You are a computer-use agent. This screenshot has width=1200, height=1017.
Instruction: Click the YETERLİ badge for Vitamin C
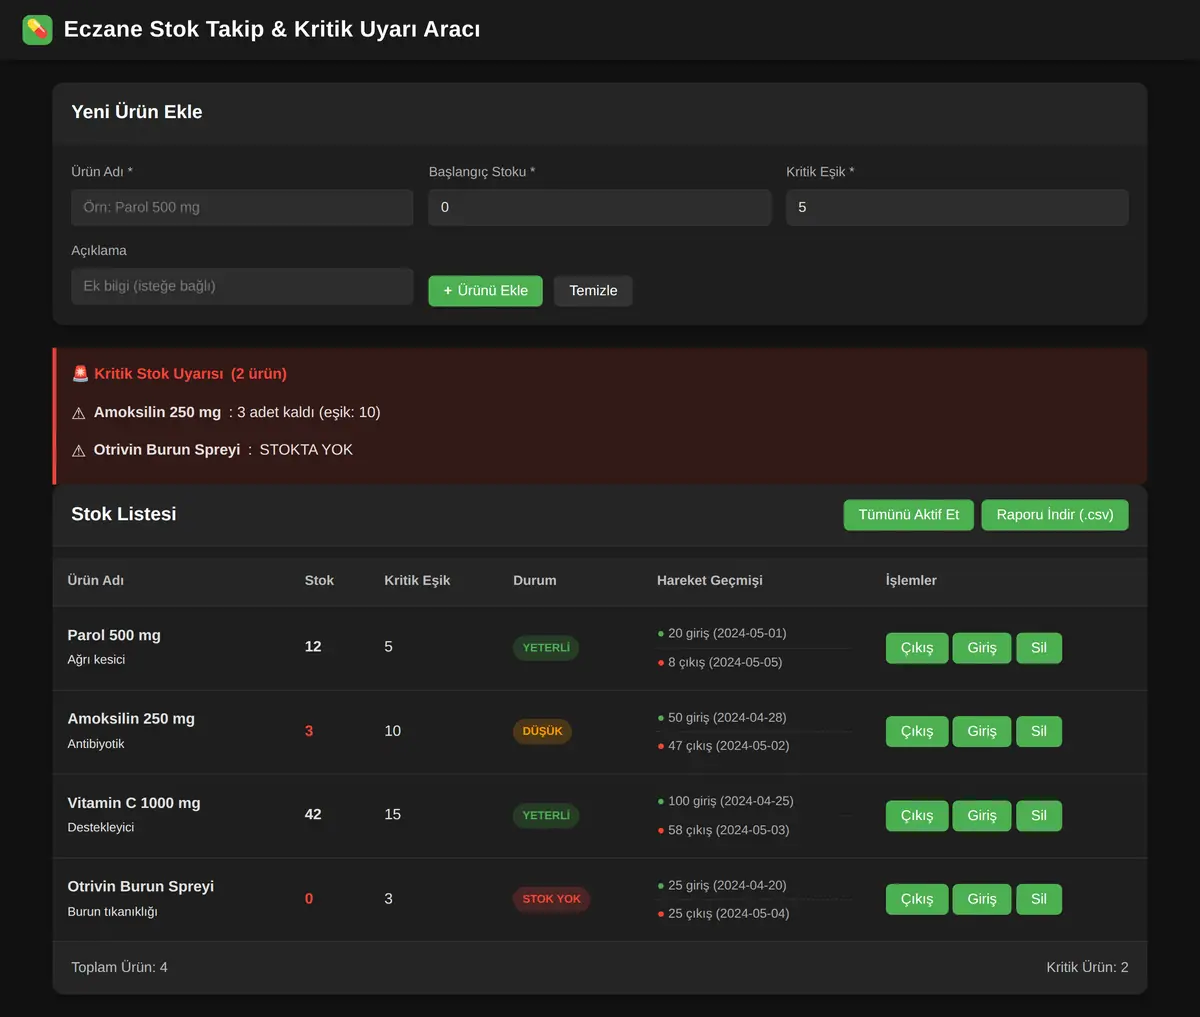pyautogui.click(x=546, y=815)
